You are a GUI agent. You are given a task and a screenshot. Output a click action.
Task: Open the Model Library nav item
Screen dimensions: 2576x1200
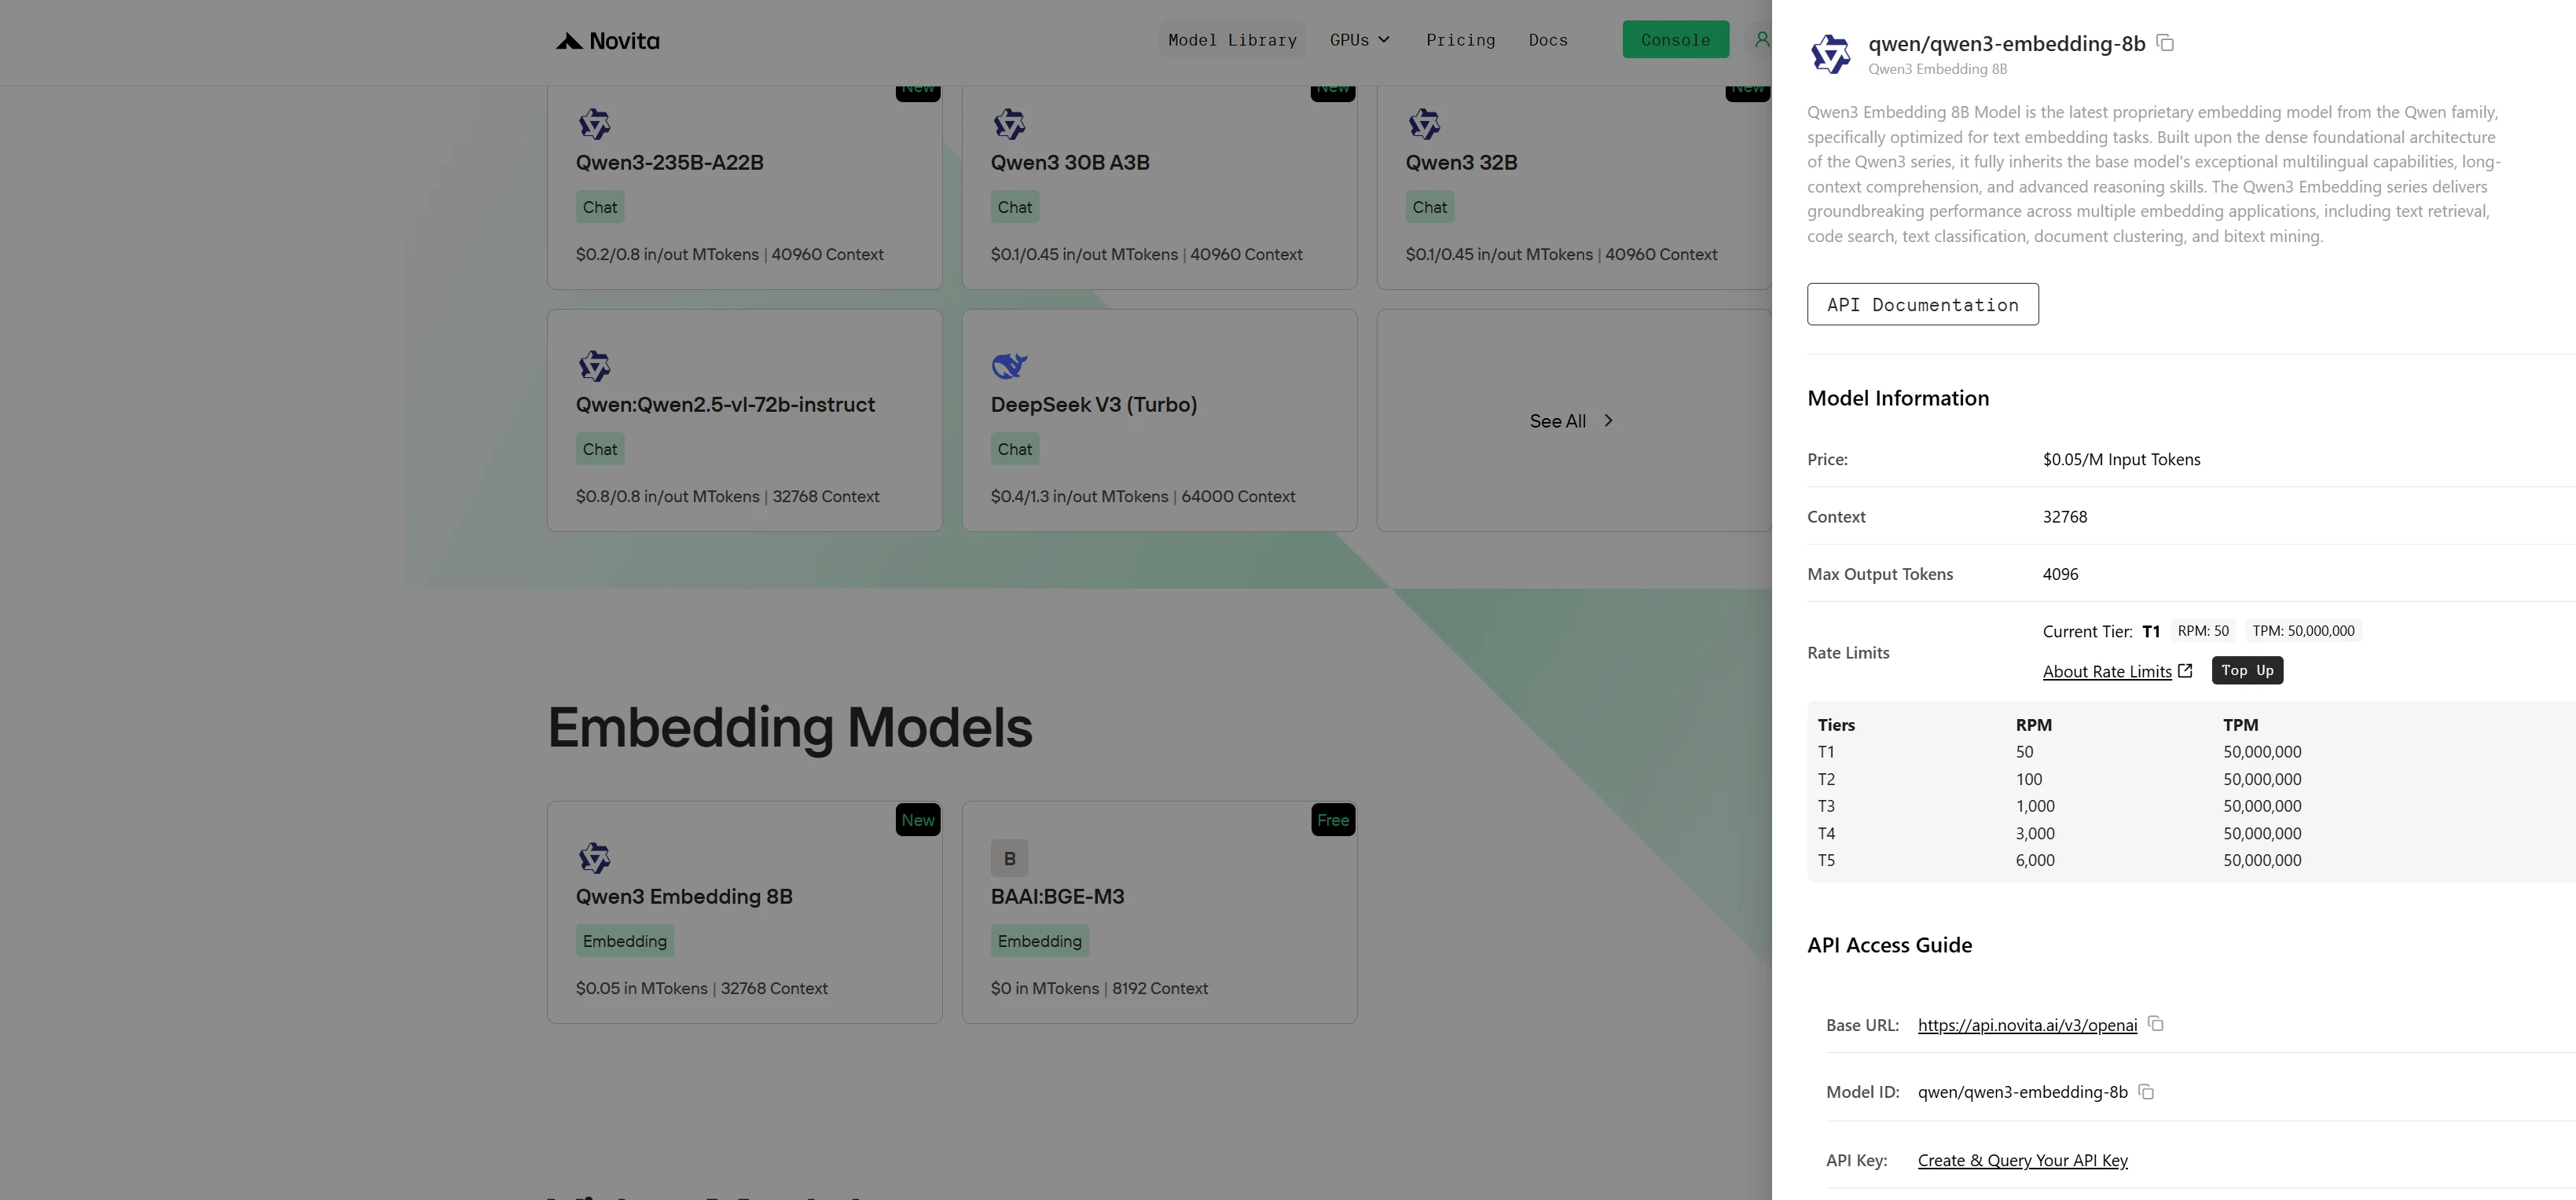(x=1232, y=40)
